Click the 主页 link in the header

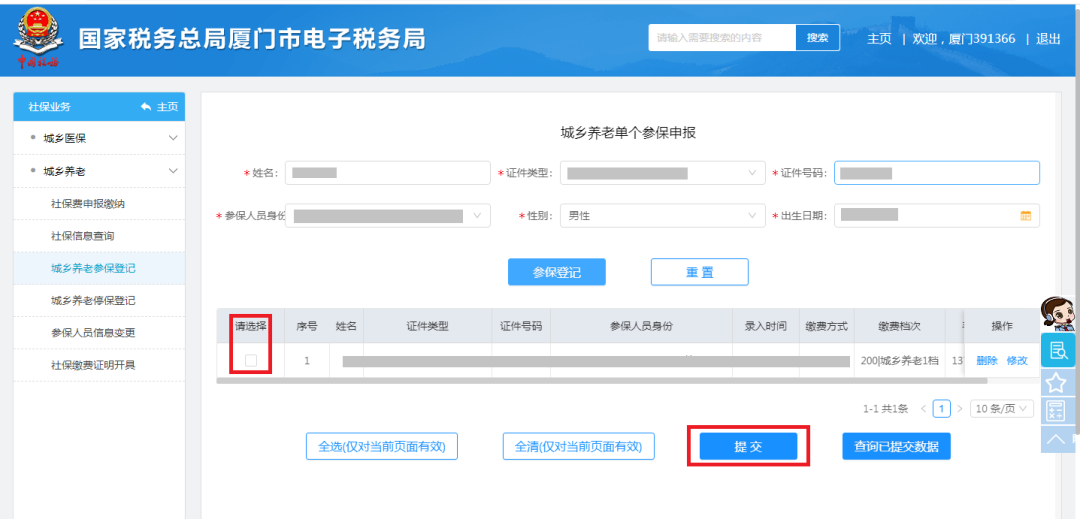tap(879, 39)
